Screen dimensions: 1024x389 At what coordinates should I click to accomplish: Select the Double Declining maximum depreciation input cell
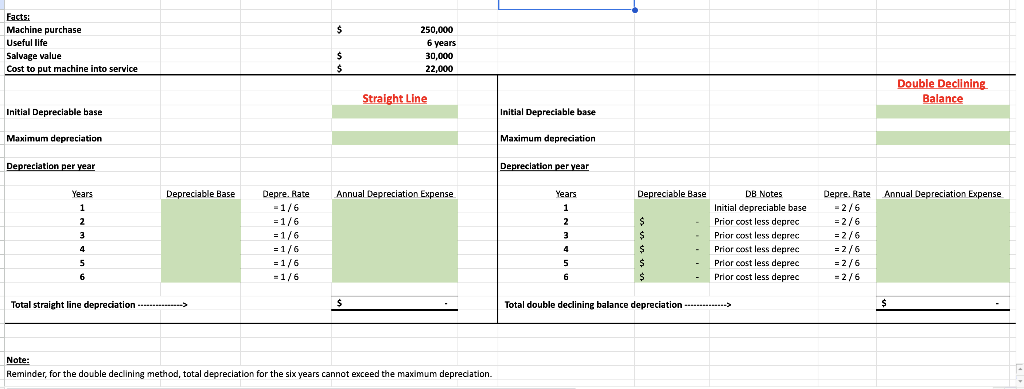click(942, 138)
